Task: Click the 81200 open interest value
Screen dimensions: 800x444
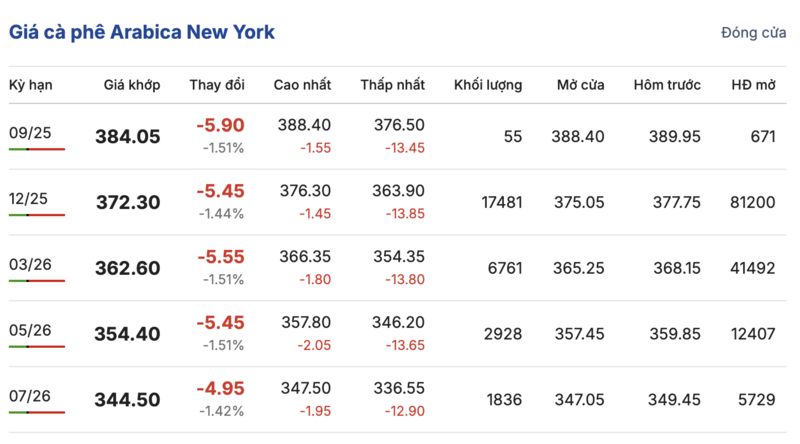Action: 753,202
